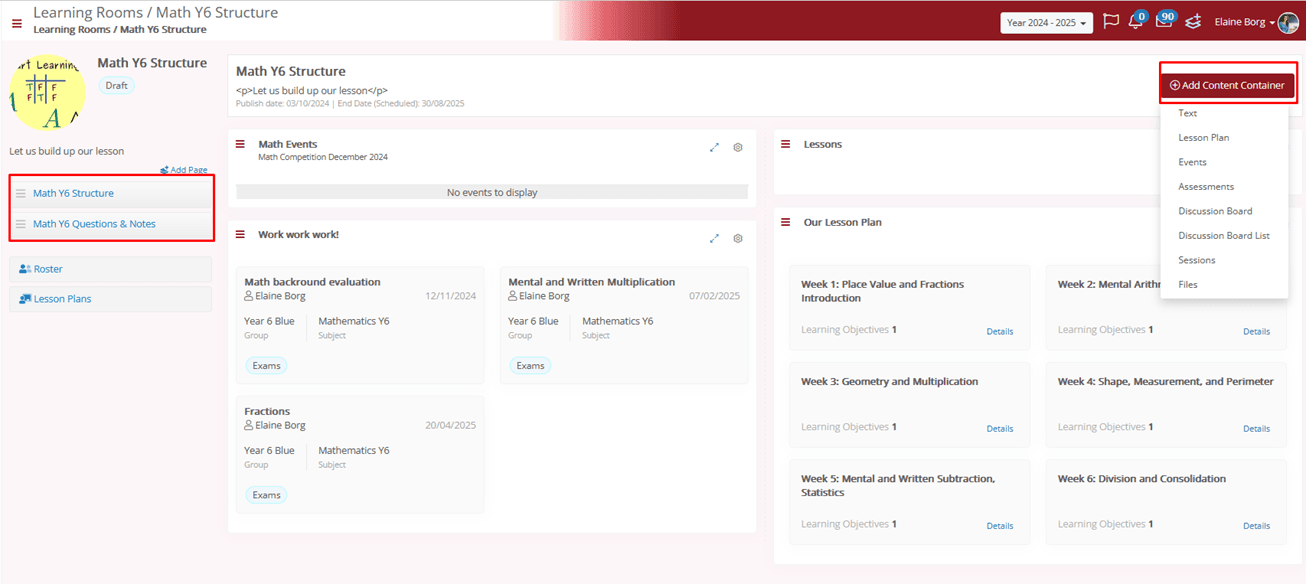Click Exams tag on Math backround evaluation

point(266,366)
